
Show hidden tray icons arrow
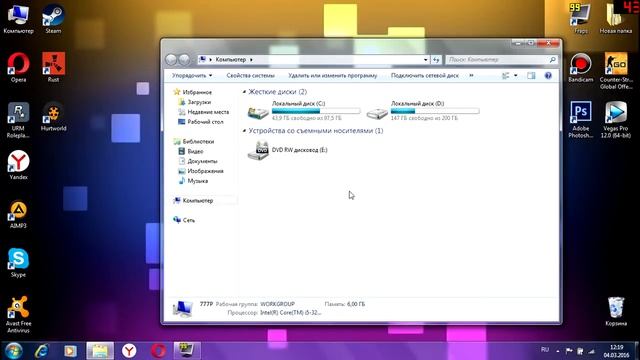tap(558, 351)
